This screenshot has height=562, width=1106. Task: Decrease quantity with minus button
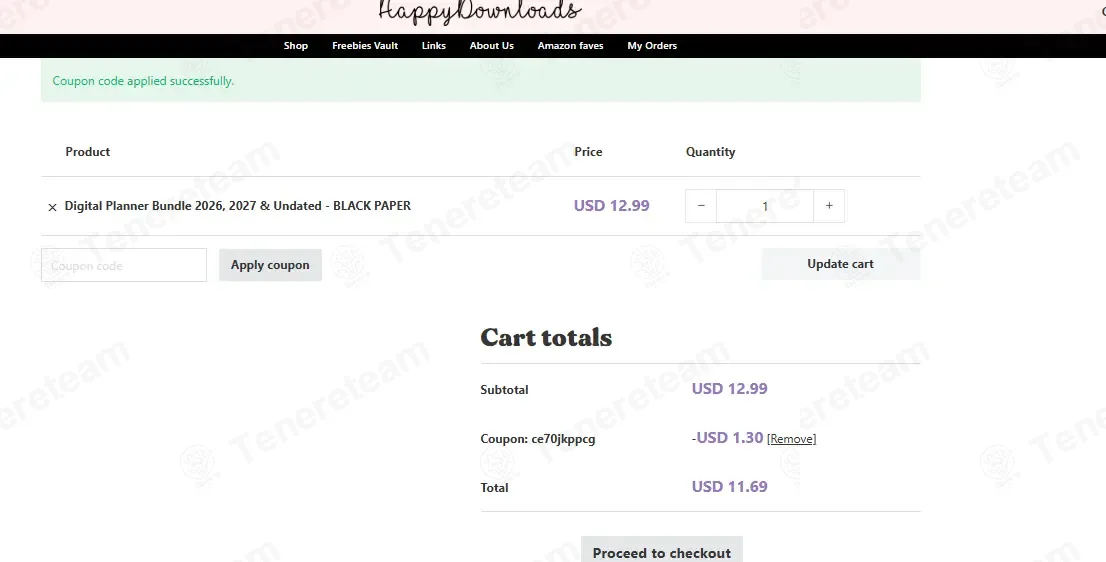[700, 206]
